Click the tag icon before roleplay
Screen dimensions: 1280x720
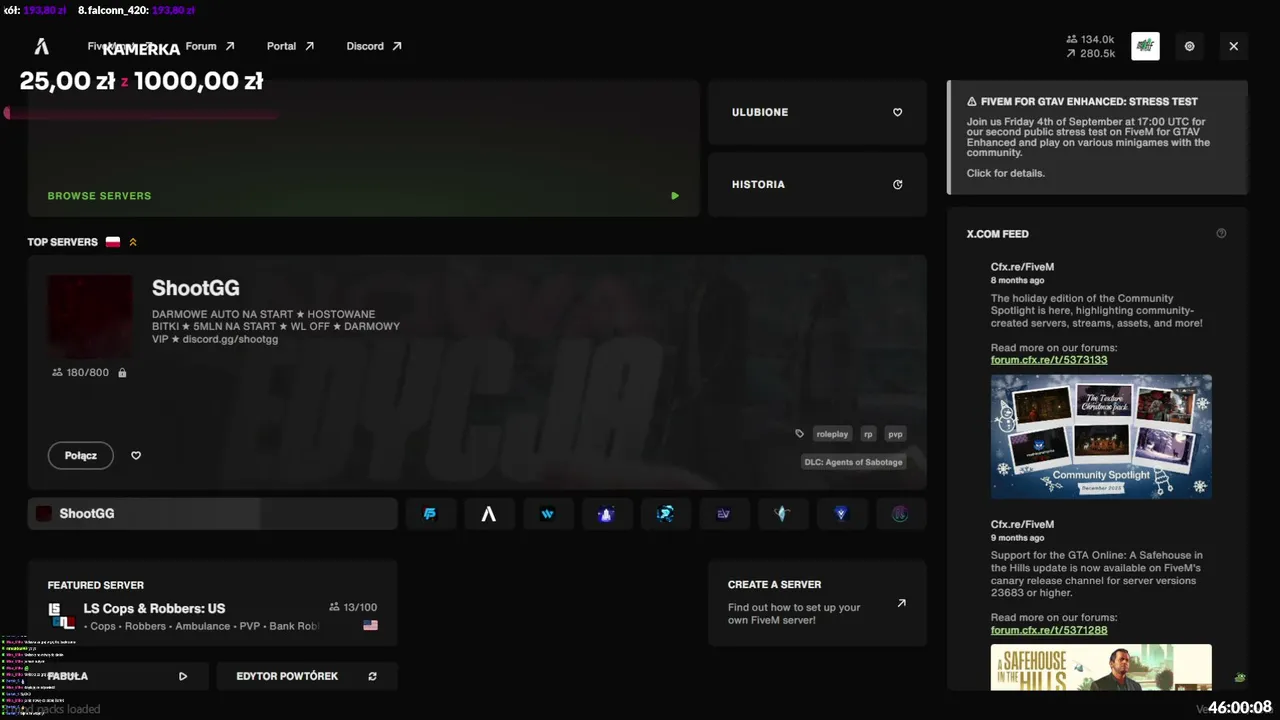click(799, 434)
